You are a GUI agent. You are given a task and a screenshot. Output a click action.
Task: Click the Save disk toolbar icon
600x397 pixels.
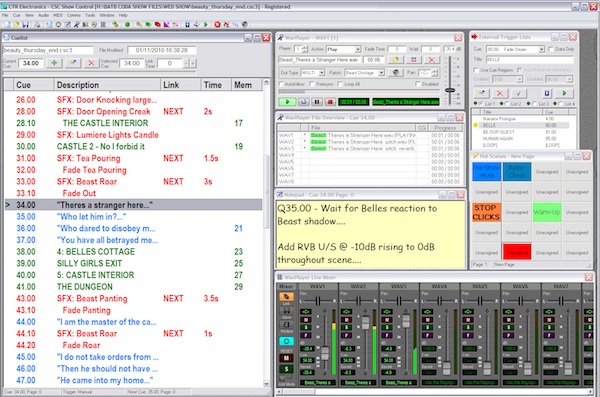coord(25,25)
